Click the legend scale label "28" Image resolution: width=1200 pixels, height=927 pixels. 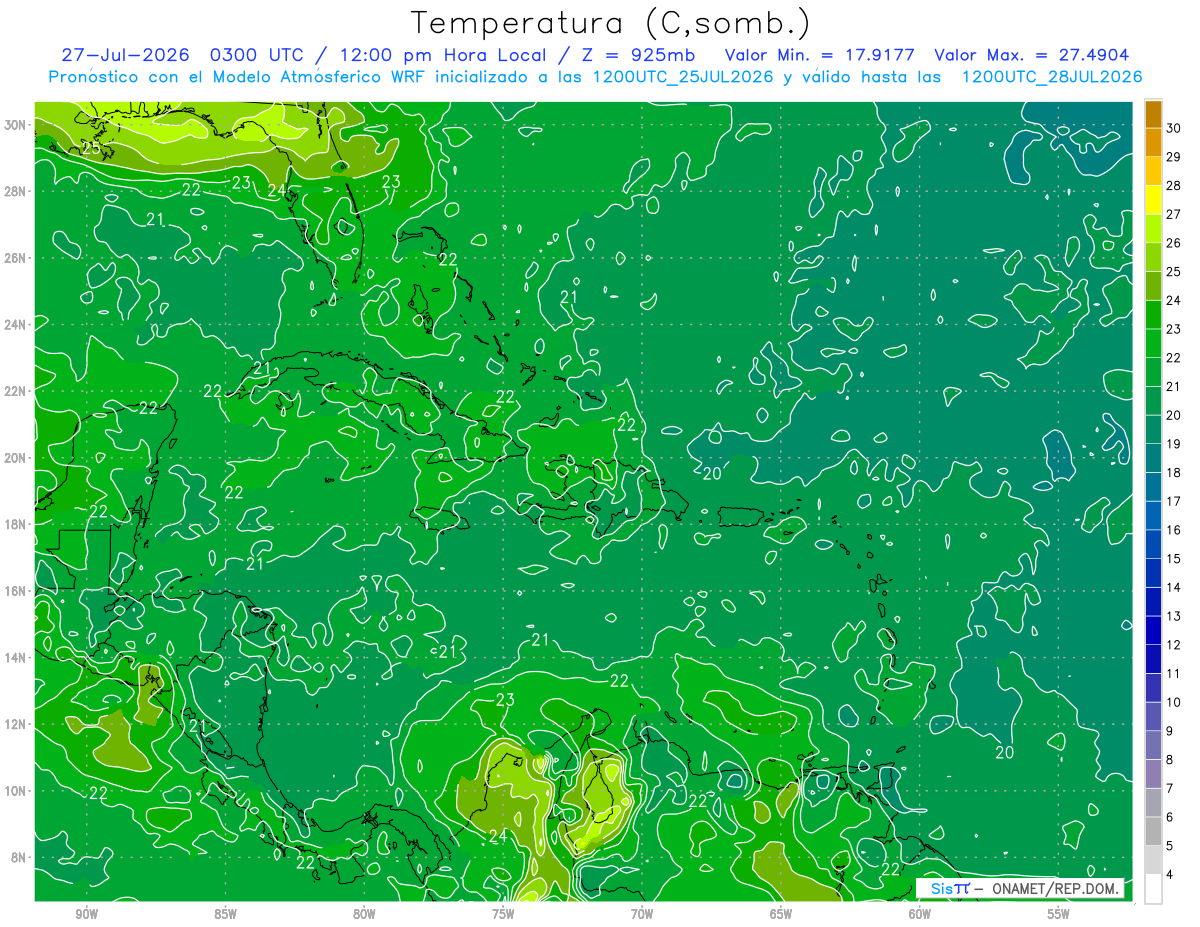tap(1173, 185)
